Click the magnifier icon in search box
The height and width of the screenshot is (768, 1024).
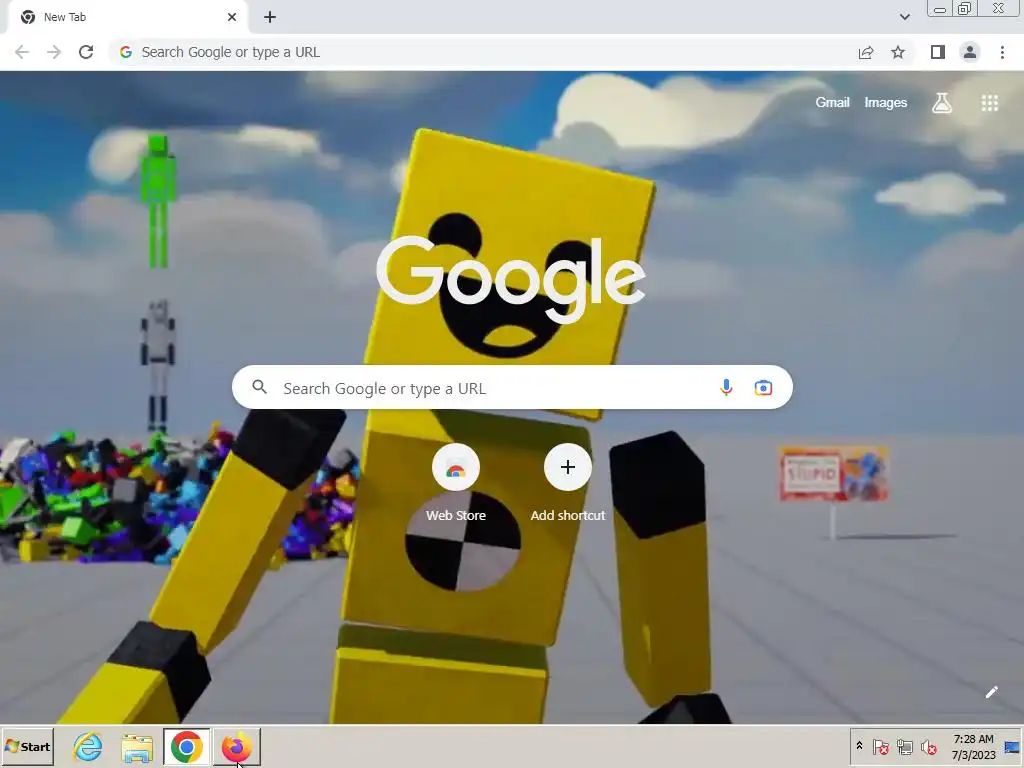coord(259,387)
